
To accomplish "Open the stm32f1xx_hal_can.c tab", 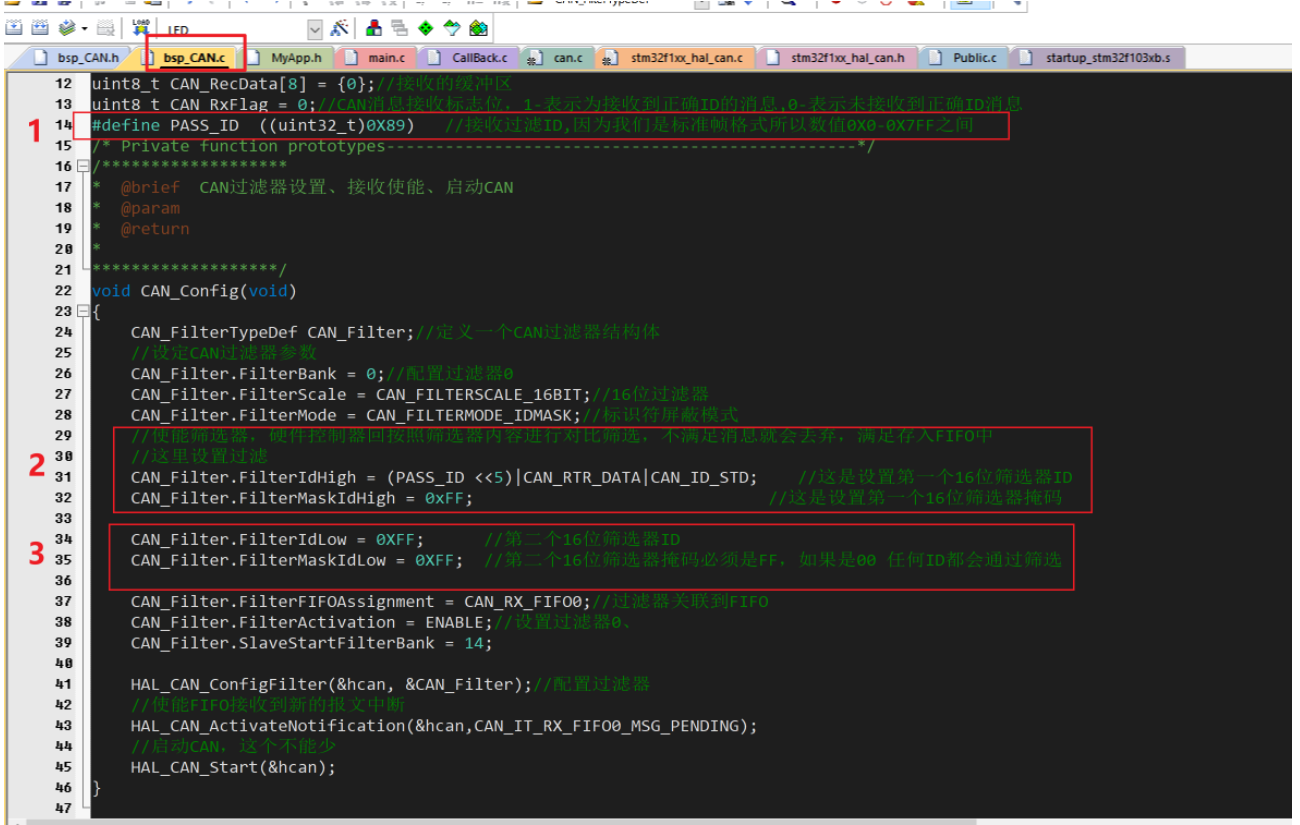I will tap(676, 58).
